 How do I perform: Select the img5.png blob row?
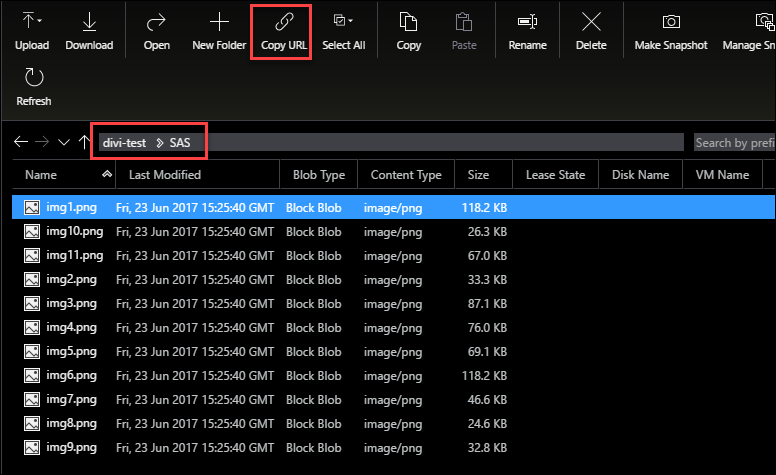click(x=393, y=351)
